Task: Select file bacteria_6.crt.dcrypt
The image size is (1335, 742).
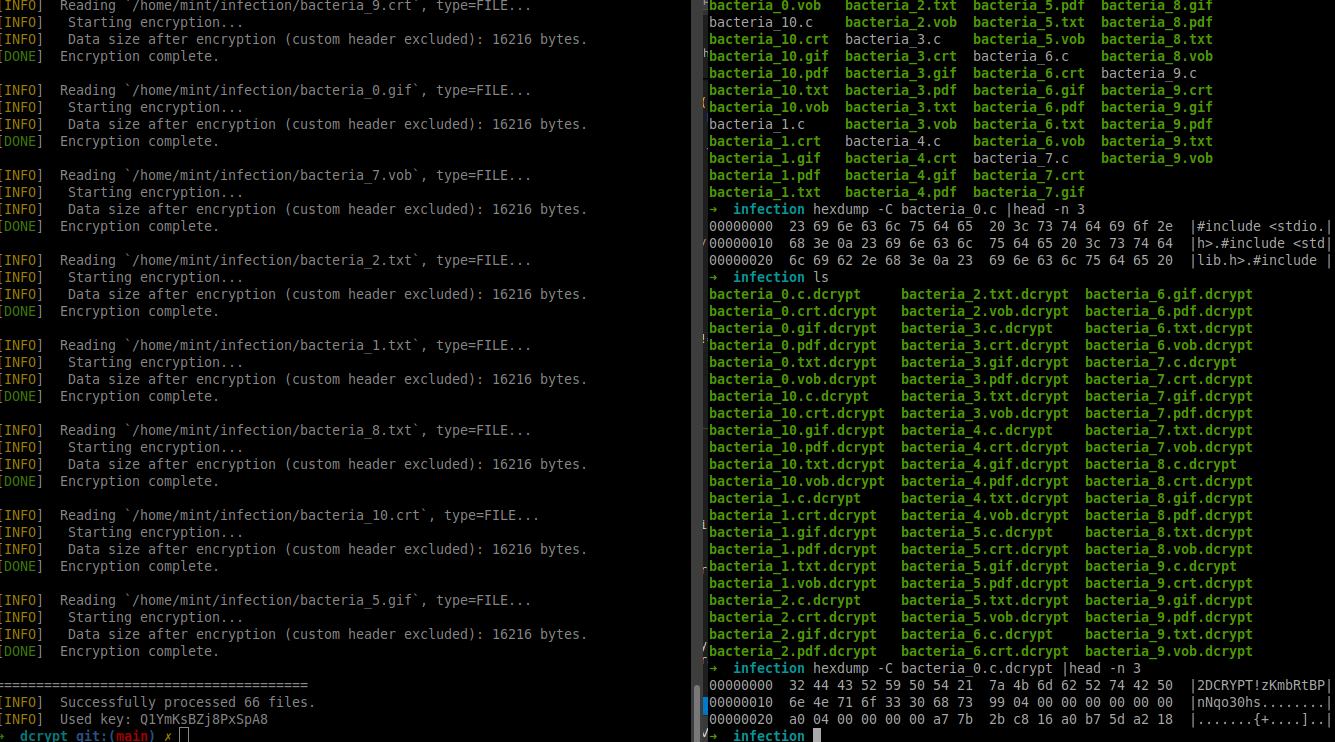Action: click(985, 651)
